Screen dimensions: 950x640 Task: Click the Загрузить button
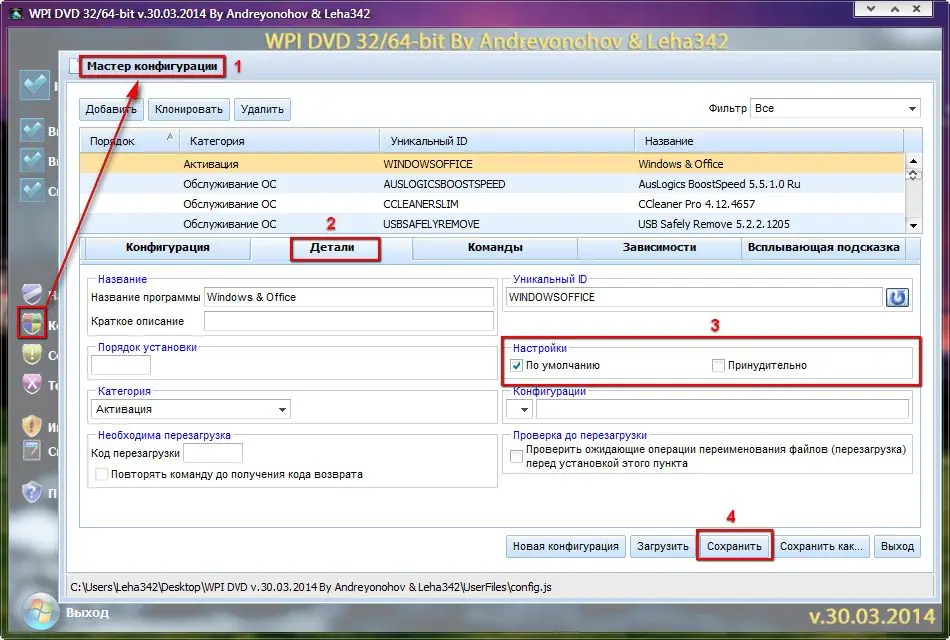[x=663, y=546]
